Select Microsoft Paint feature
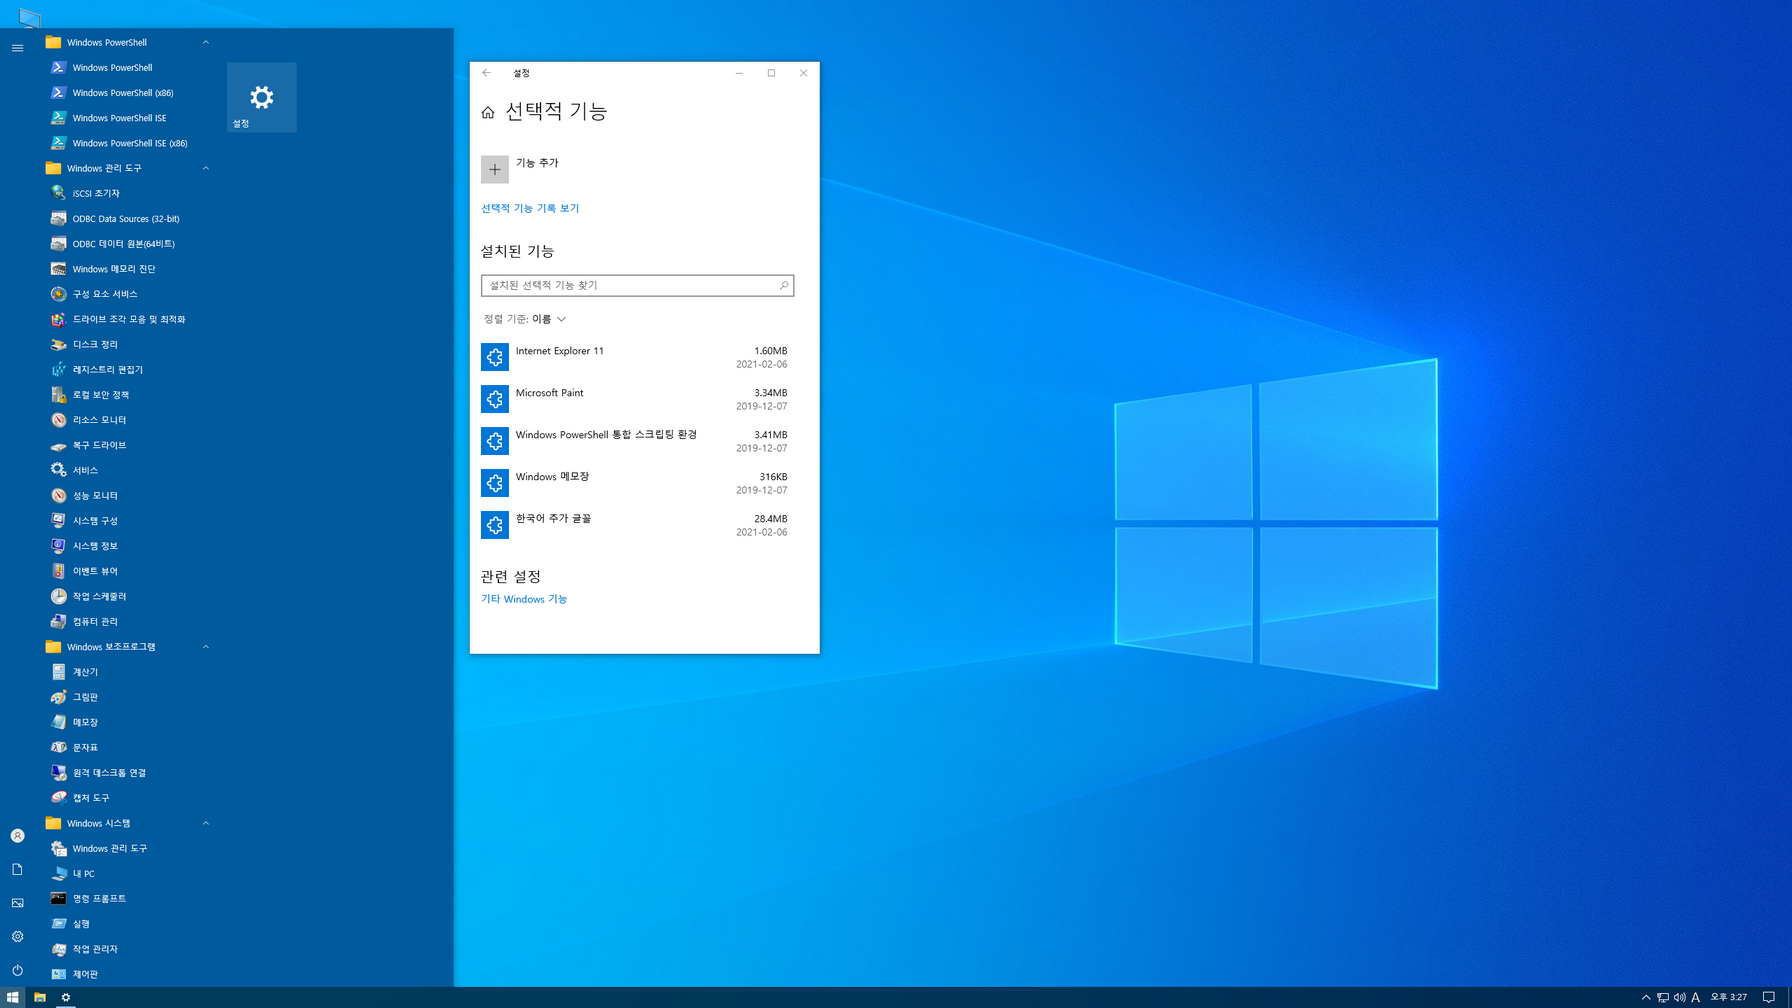 click(638, 399)
